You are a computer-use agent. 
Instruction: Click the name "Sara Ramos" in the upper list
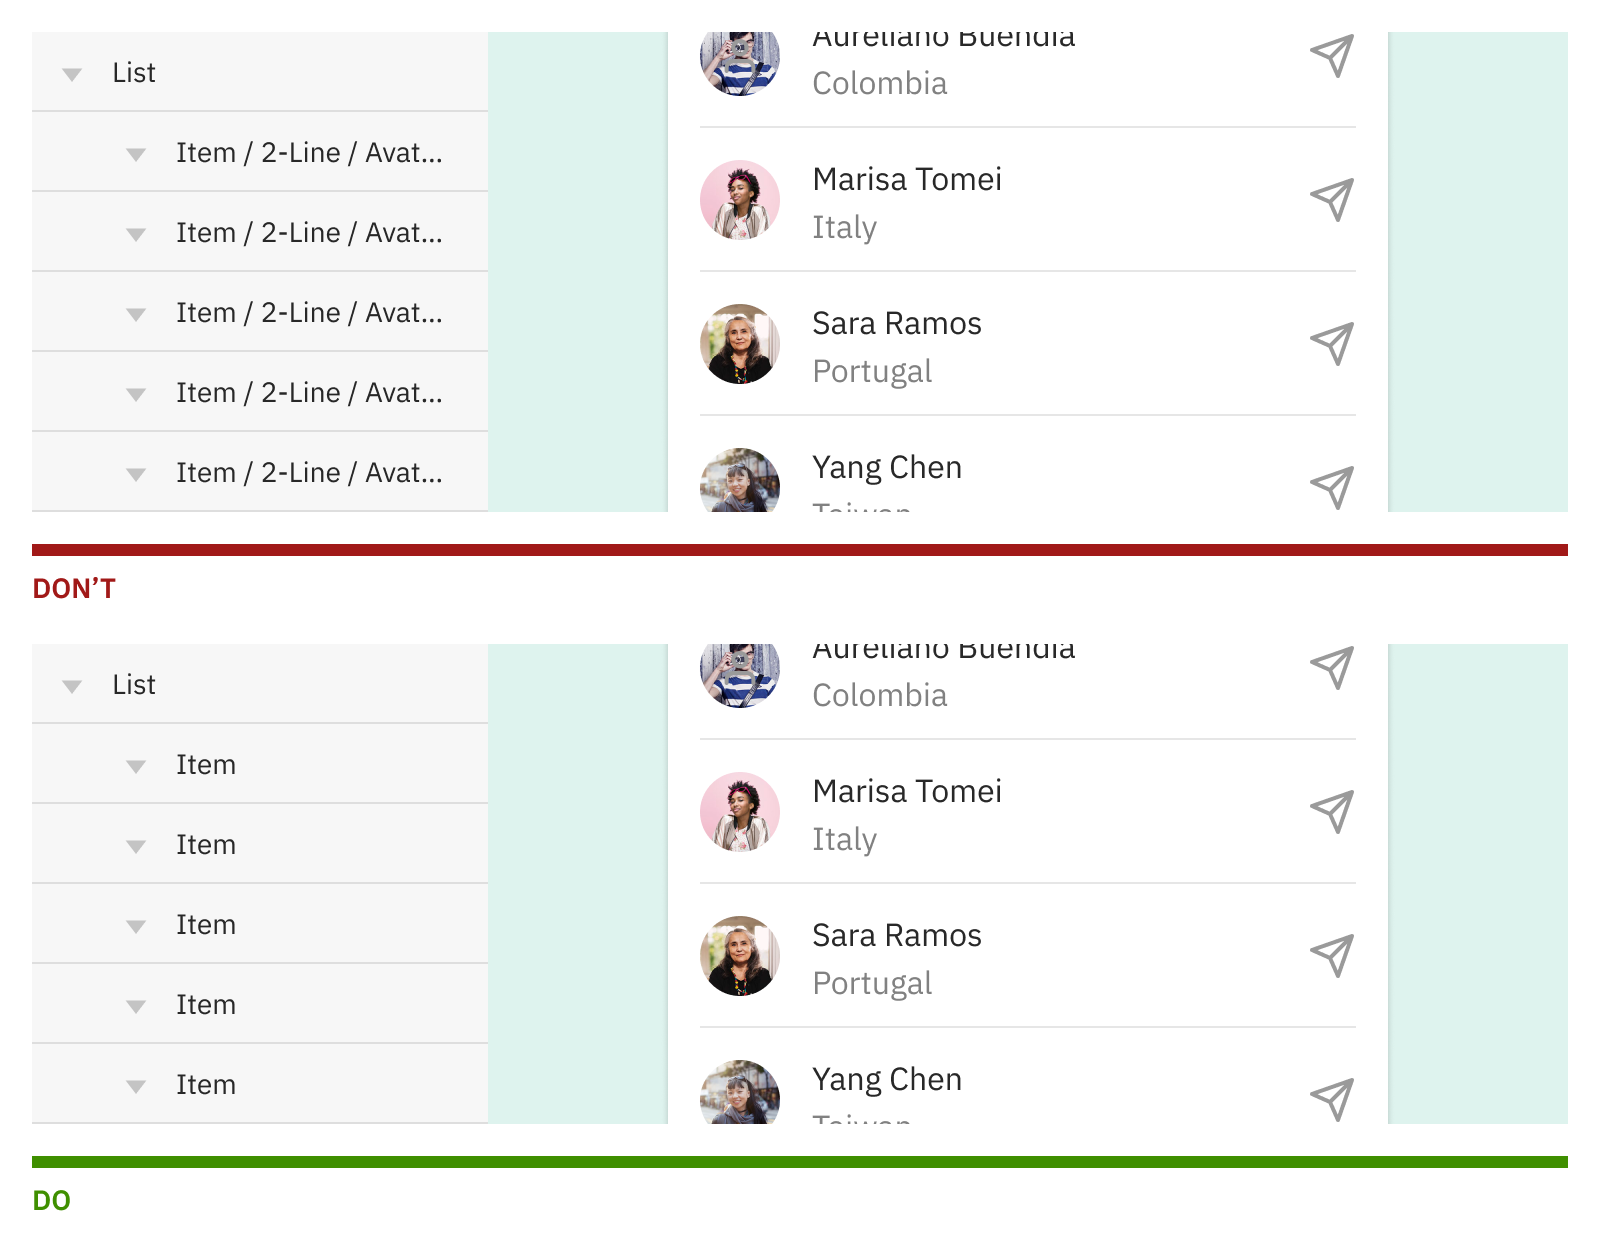[897, 324]
